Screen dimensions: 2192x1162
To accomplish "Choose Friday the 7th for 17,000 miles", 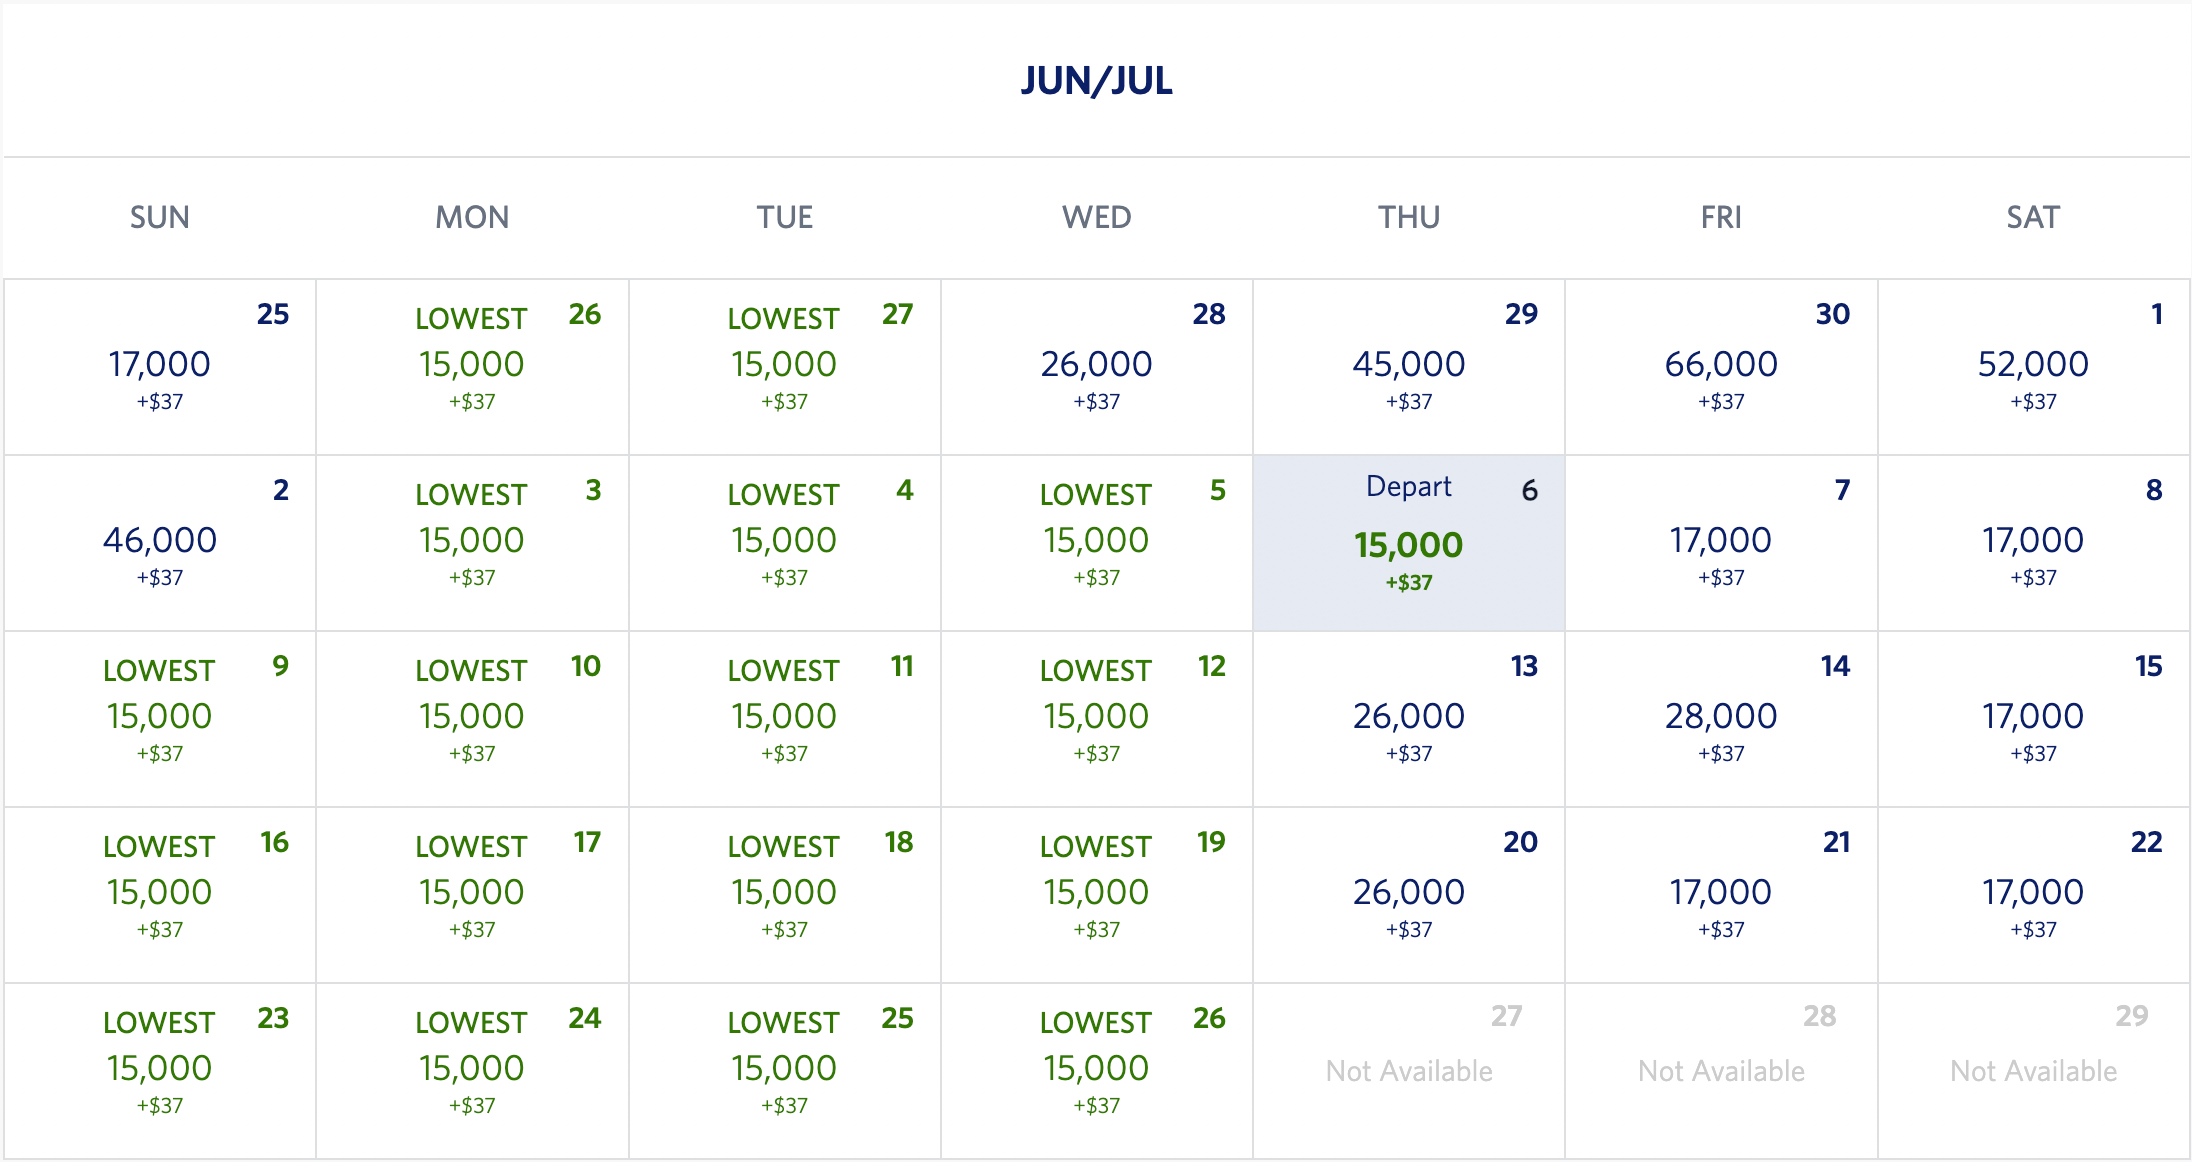I will point(1721,542).
